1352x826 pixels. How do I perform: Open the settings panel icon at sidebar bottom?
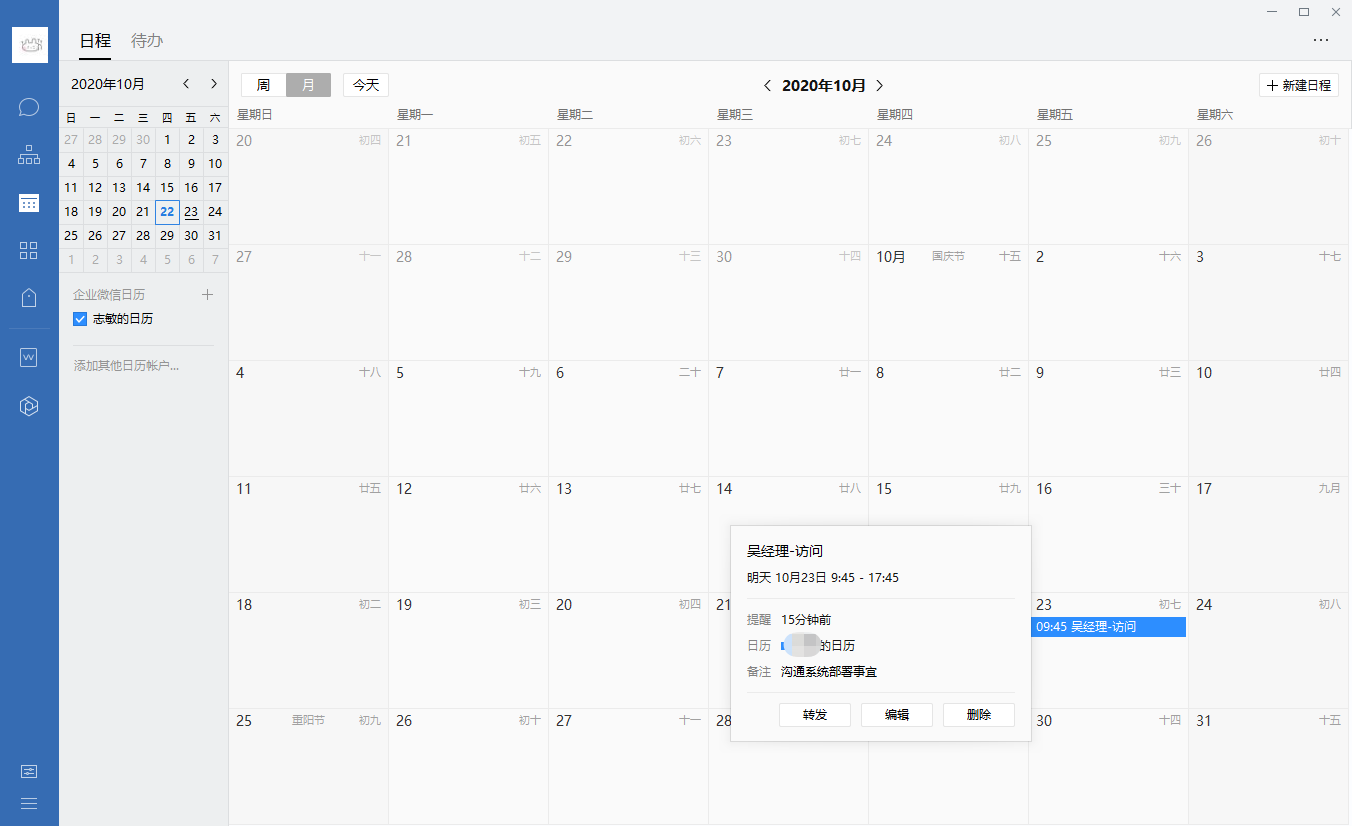coord(29,771)
